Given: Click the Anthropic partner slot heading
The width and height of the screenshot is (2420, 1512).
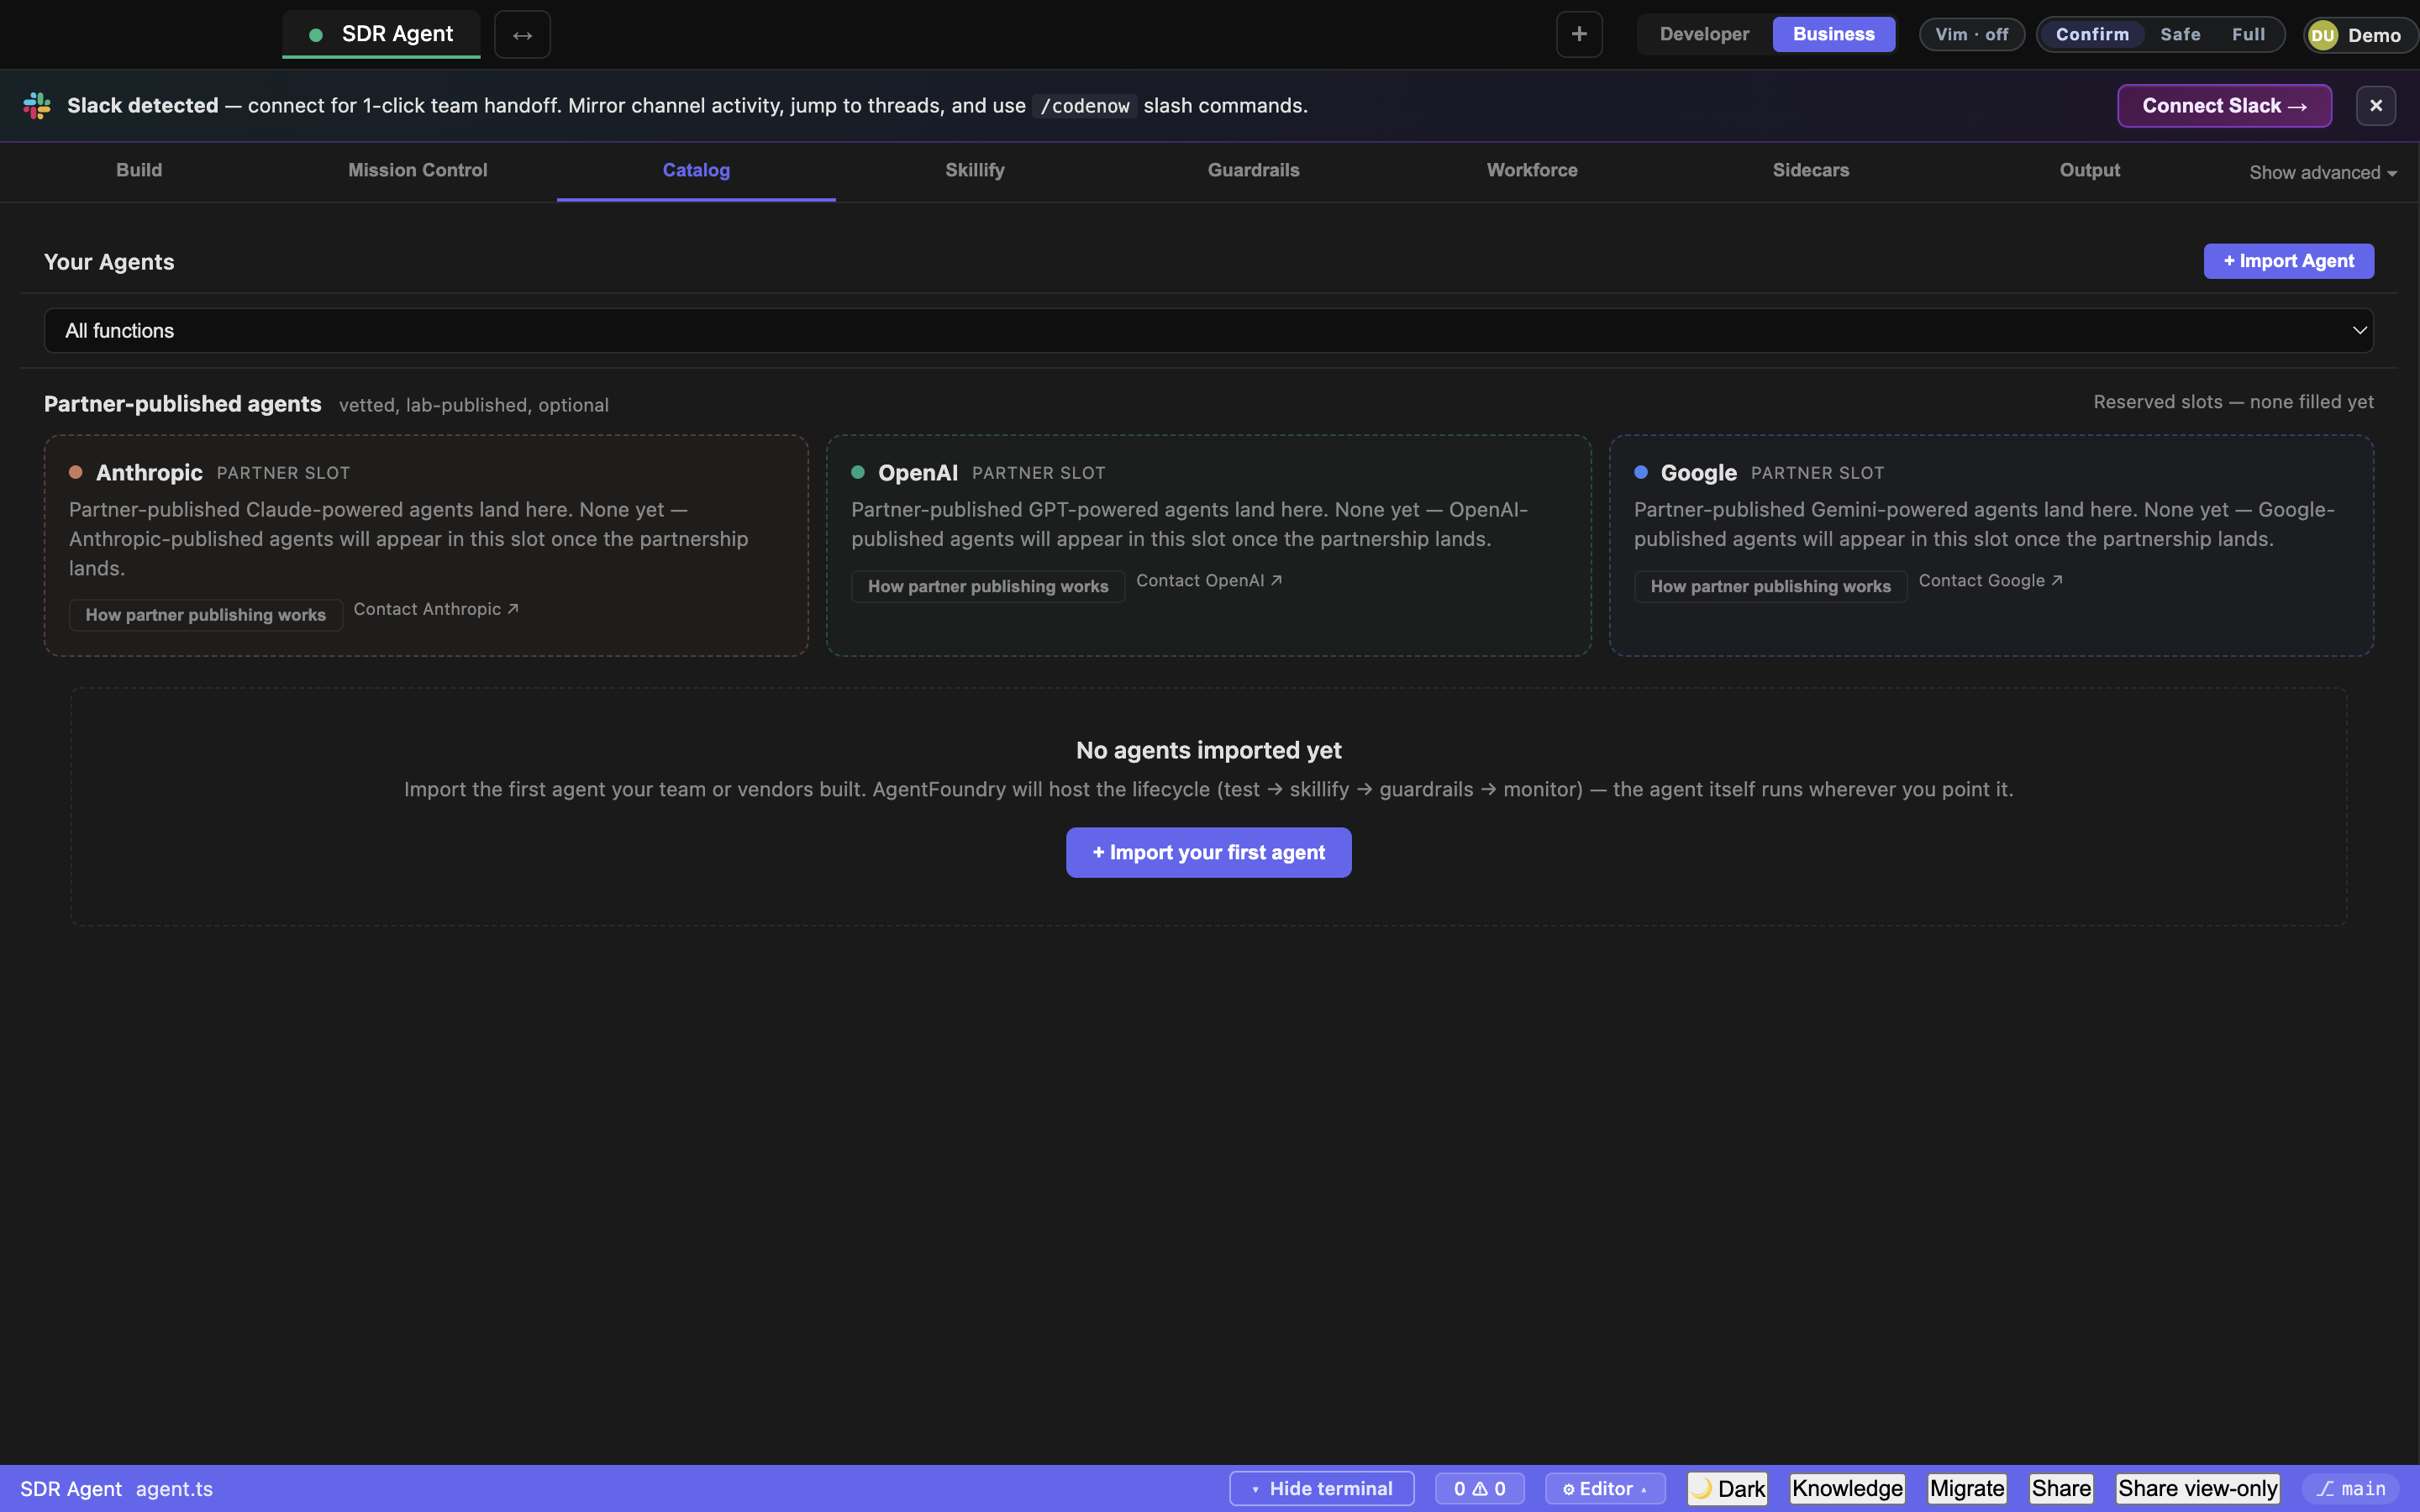Looking at the screenshot, I should click(x=149, y=473).
